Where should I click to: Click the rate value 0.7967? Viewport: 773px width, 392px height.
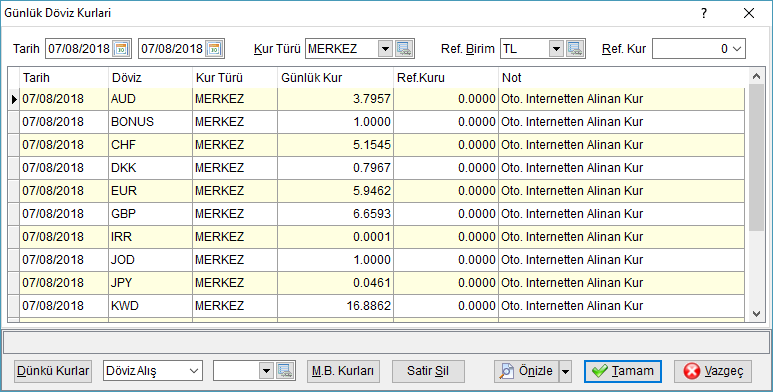(x=372, y=168)
